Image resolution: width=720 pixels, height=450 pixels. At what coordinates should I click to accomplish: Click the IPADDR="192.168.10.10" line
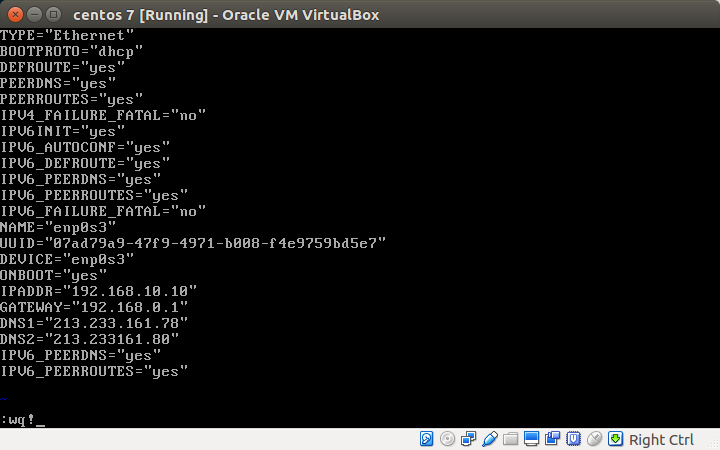pyautogui.click(x=98, y=291)
